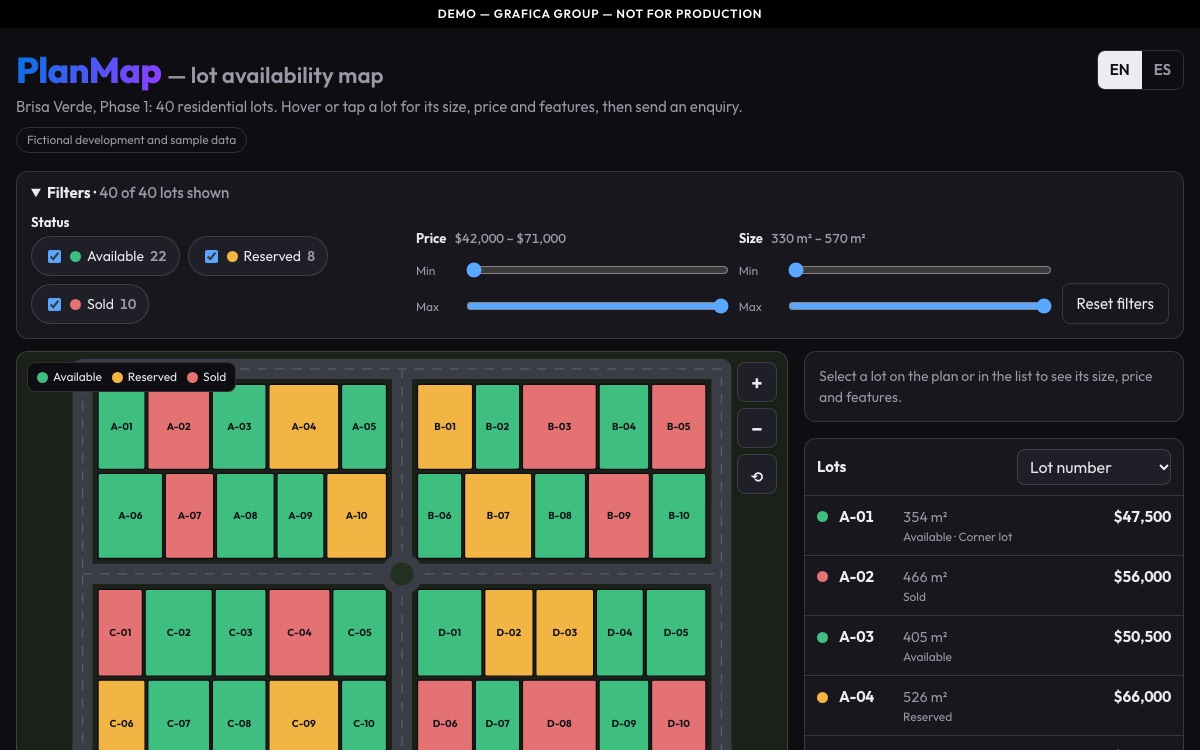The height and width of the screenshot is (750, 1200).
Task: Select lot B-08 on the map
Action: [560, 516]
